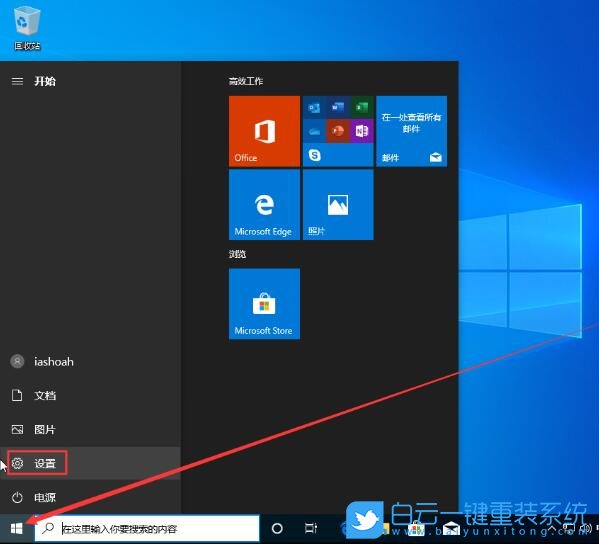
Task: Click the Skype icon in Office folder tile
Action: click(314, 155)
